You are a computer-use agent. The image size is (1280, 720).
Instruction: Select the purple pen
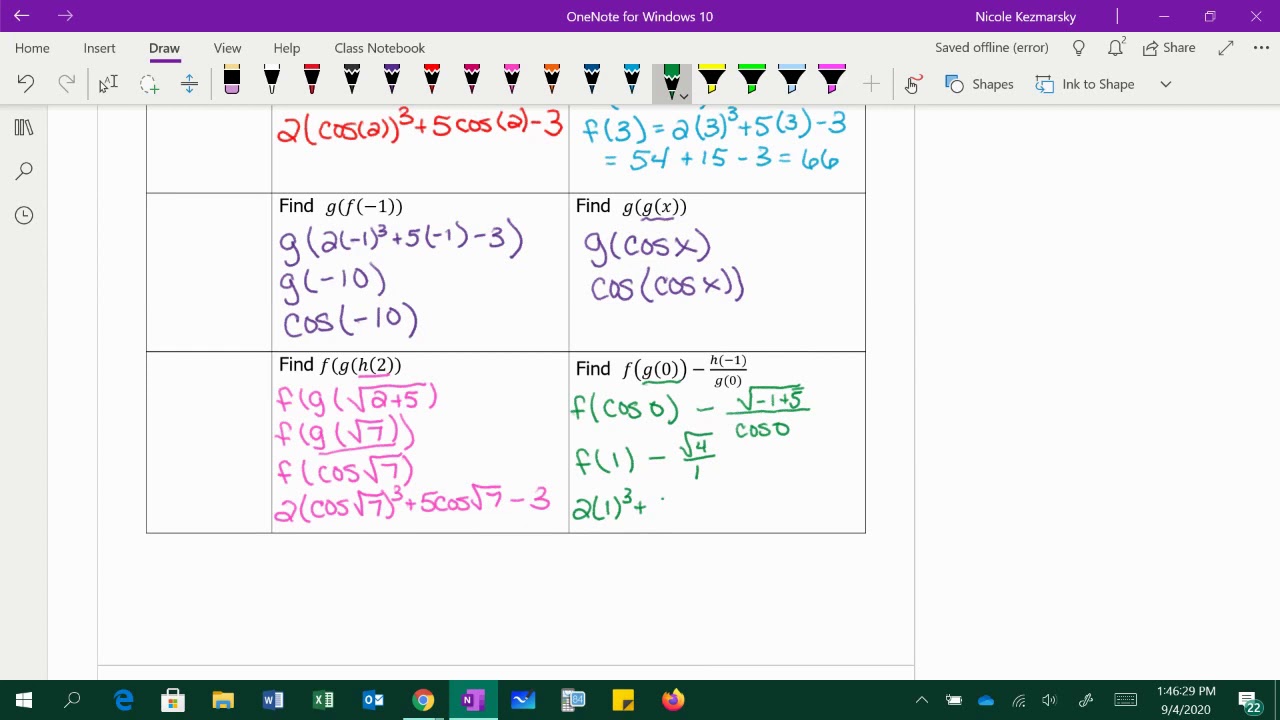(392, 80)
